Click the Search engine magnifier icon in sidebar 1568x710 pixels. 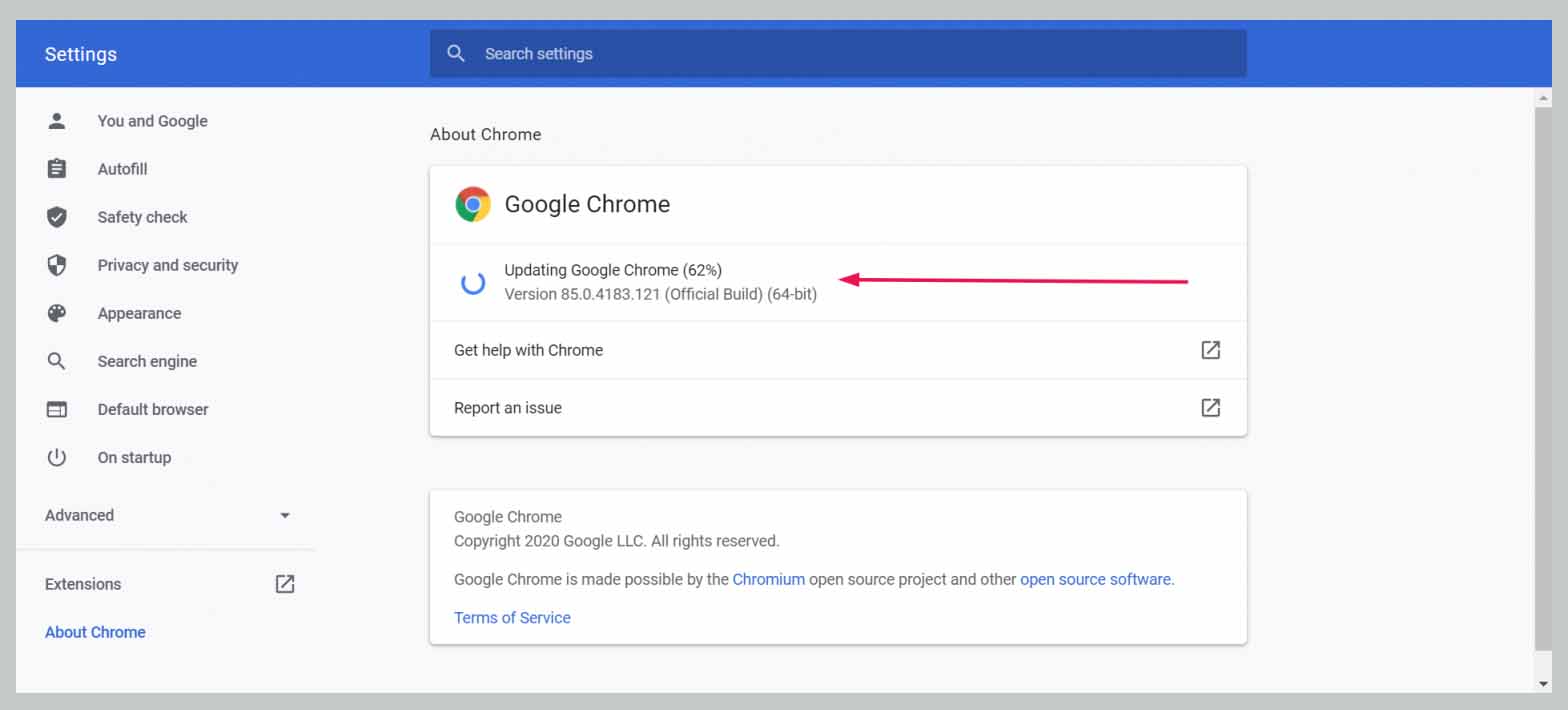pyautogui.click(x=57, y=361)
